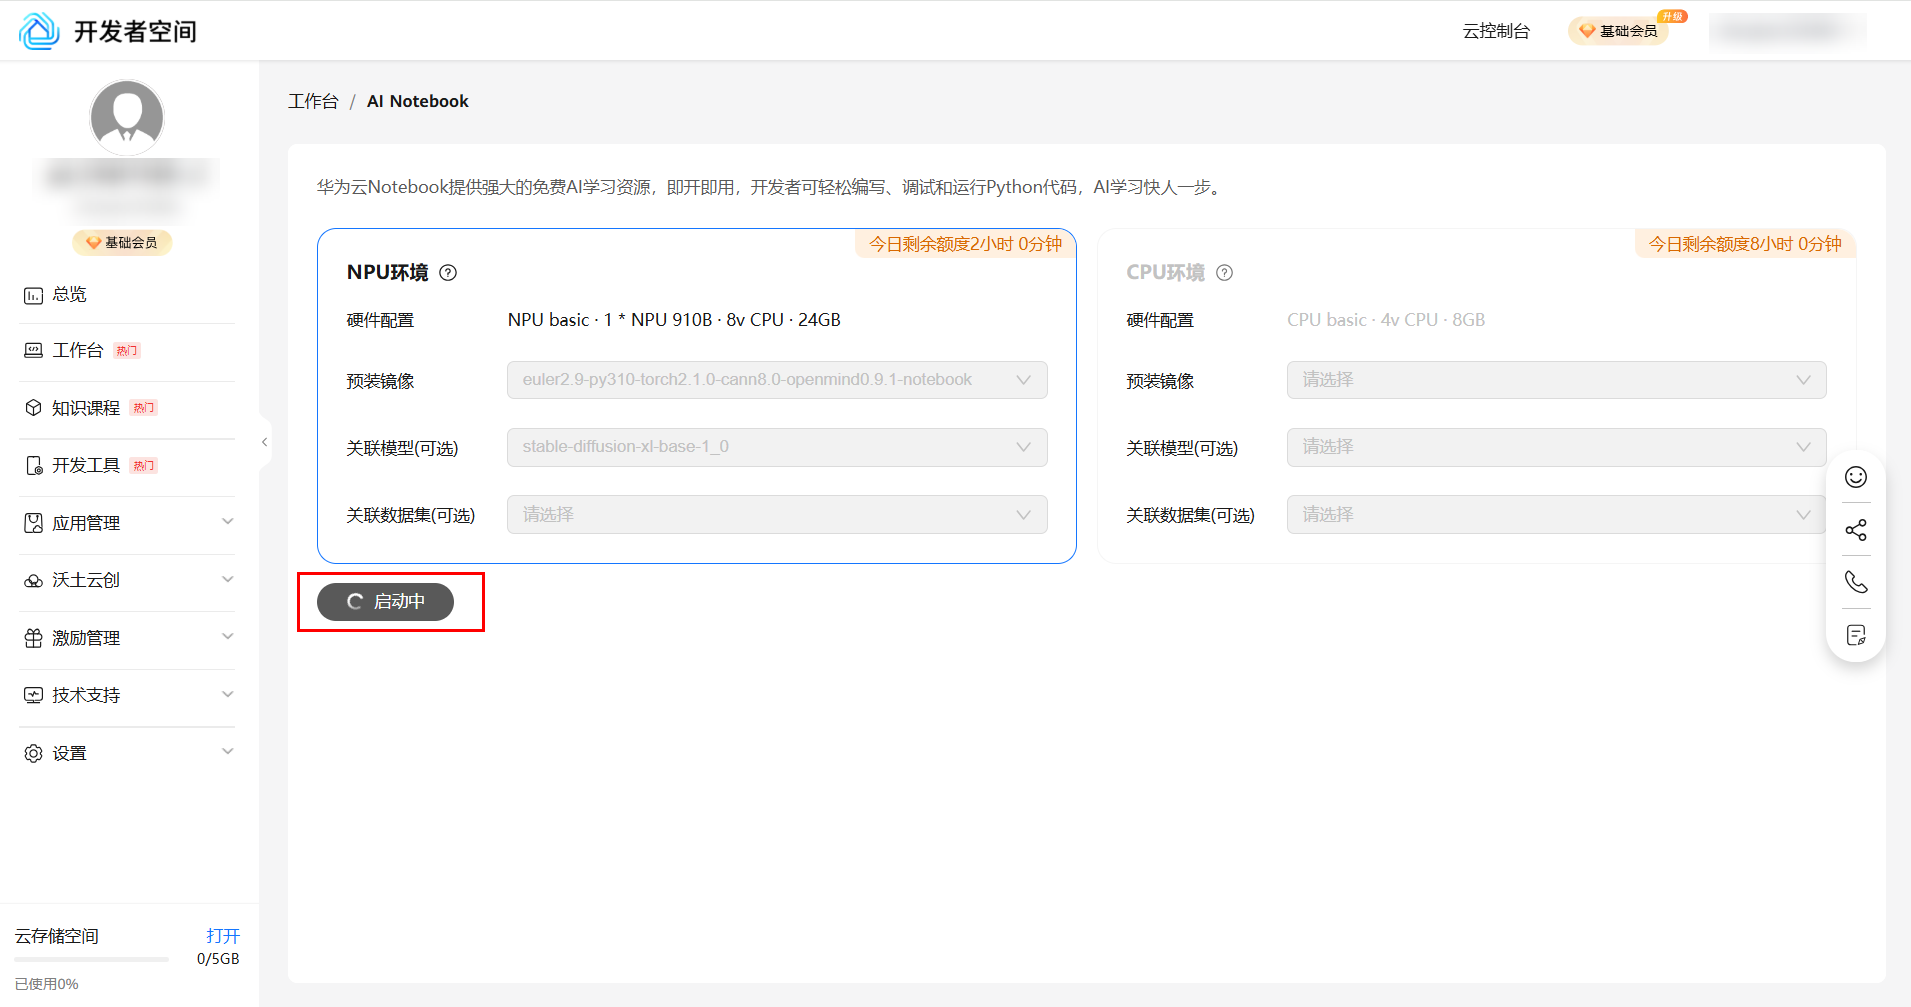Click the 启动中 button

(x=385, y=602)
